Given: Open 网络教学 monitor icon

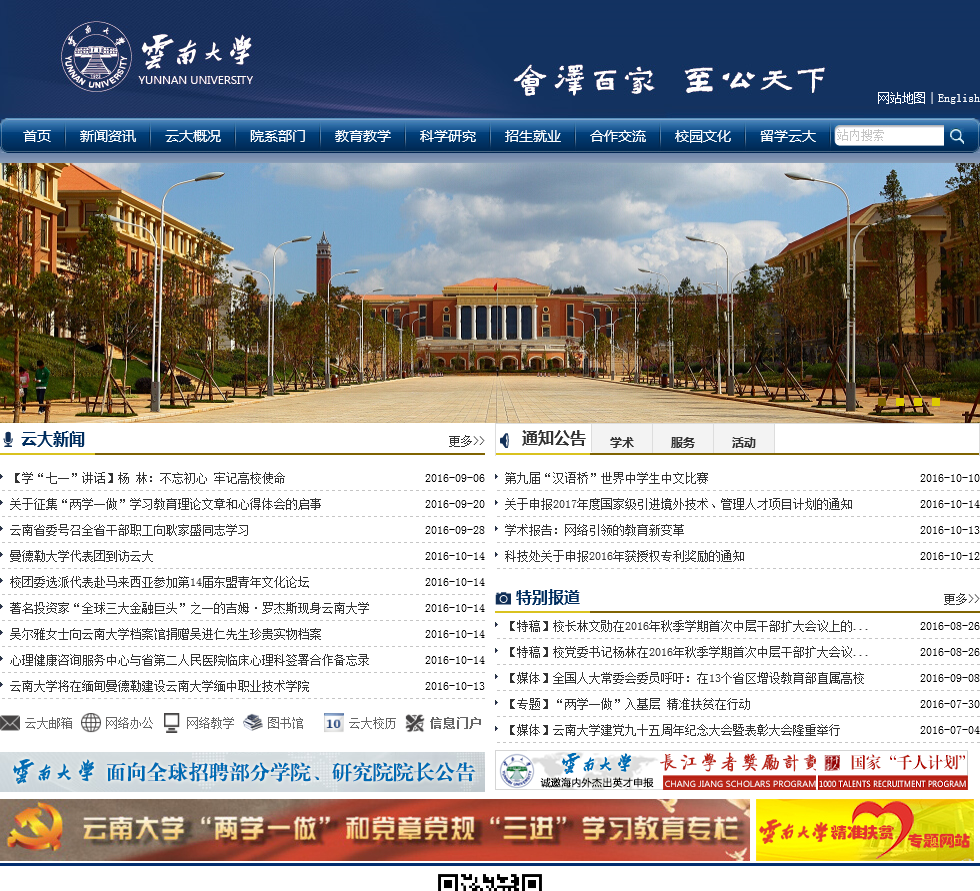Looking at the screenshot, I should pyautogui.click(x=171, y=723).
